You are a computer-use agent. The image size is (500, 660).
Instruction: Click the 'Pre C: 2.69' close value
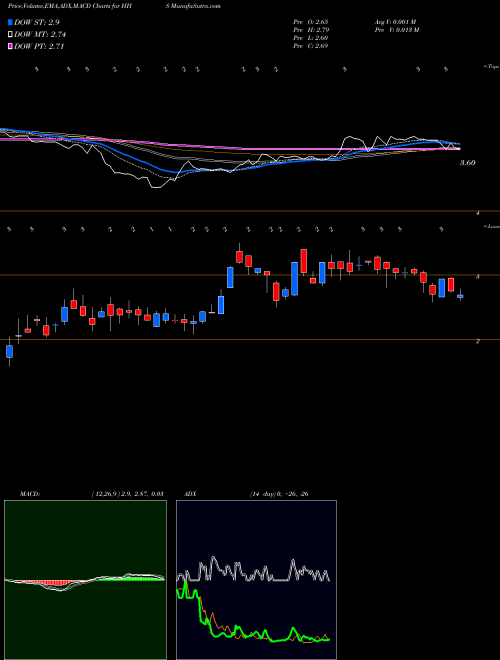click(311, 46)
